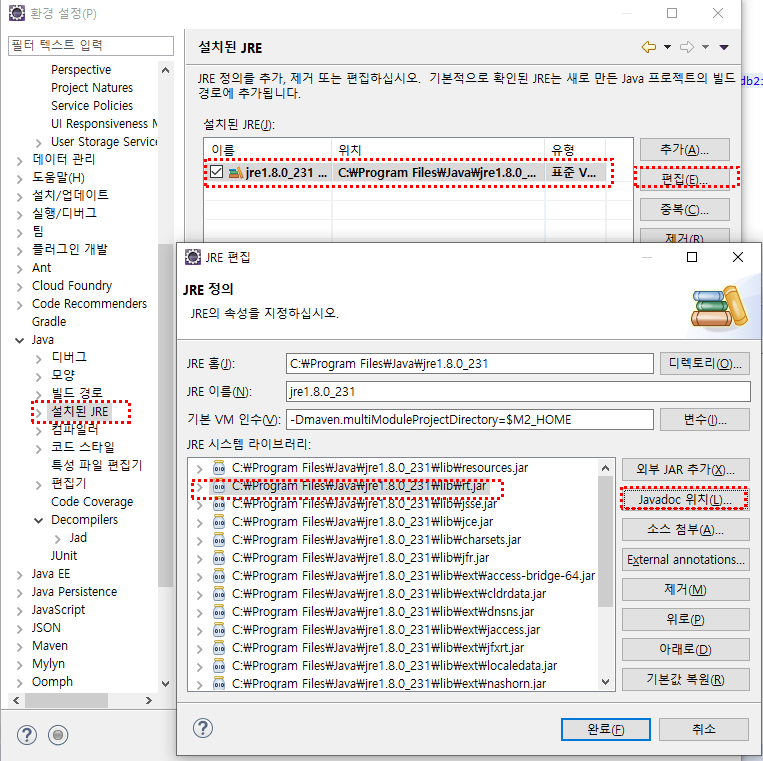
Task: Open the back history dropdown arrow
Action: pos(667,47)
